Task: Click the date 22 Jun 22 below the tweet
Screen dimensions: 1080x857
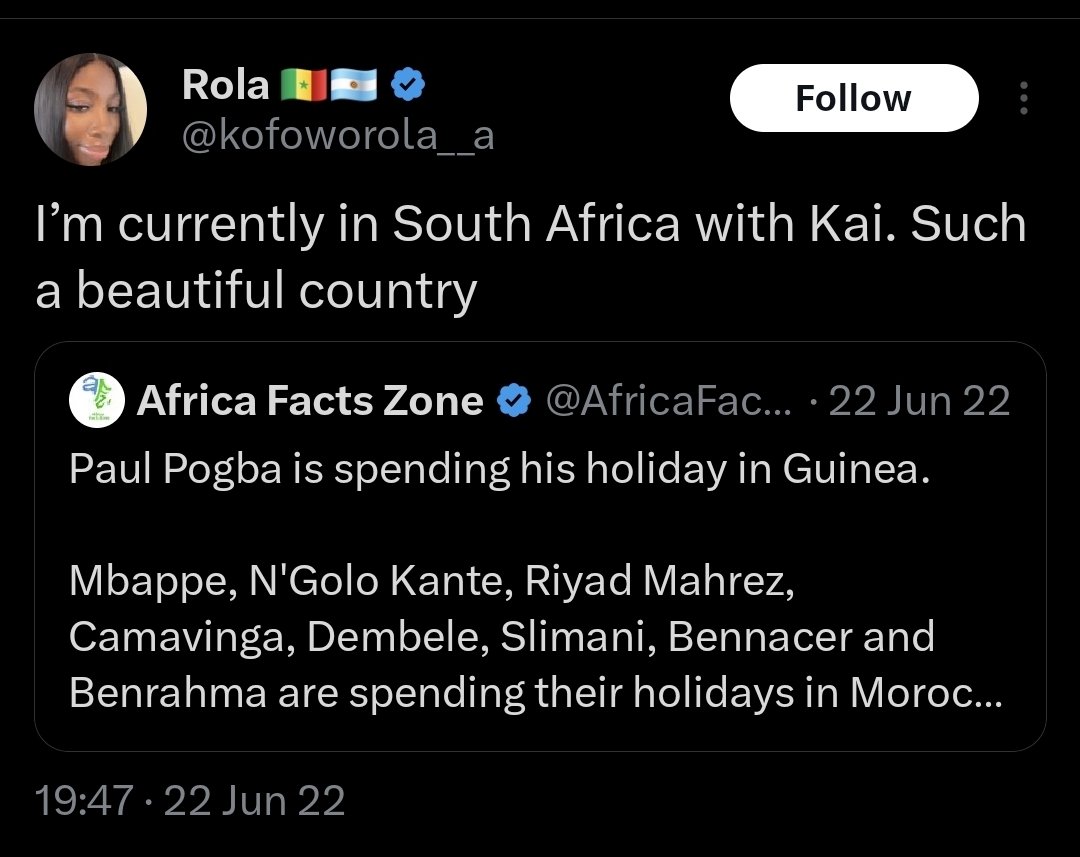Action: 254,801
